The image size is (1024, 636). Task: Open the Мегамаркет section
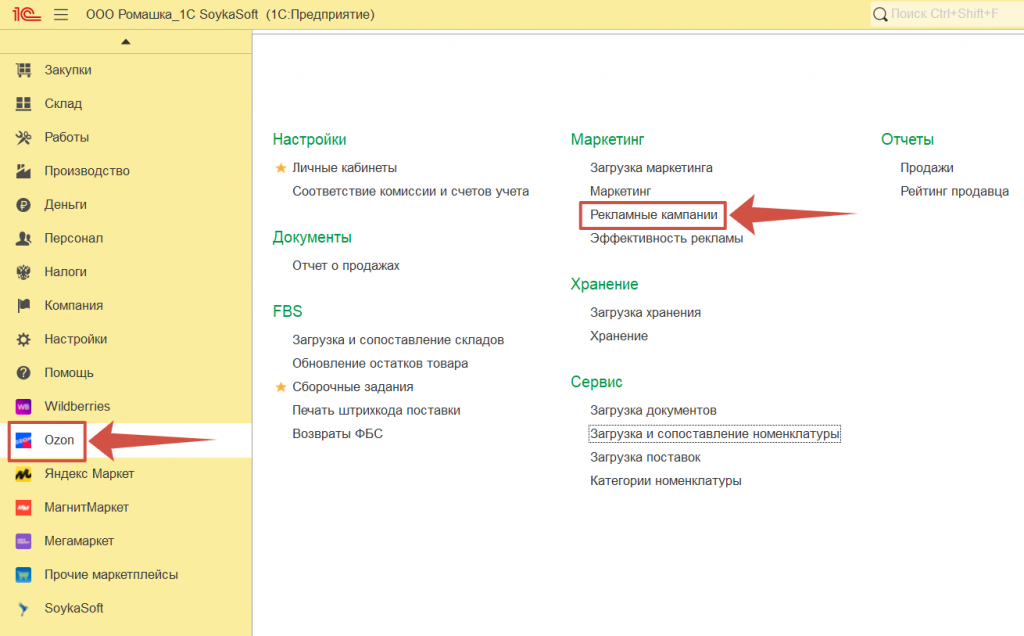[79, 541]
